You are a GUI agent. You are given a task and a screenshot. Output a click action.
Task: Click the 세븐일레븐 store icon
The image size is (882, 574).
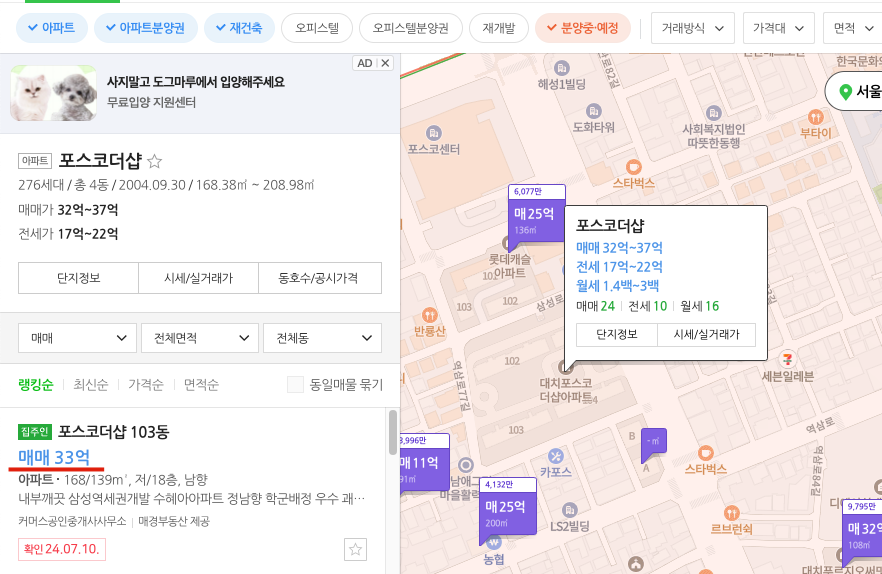coord(788,358)
